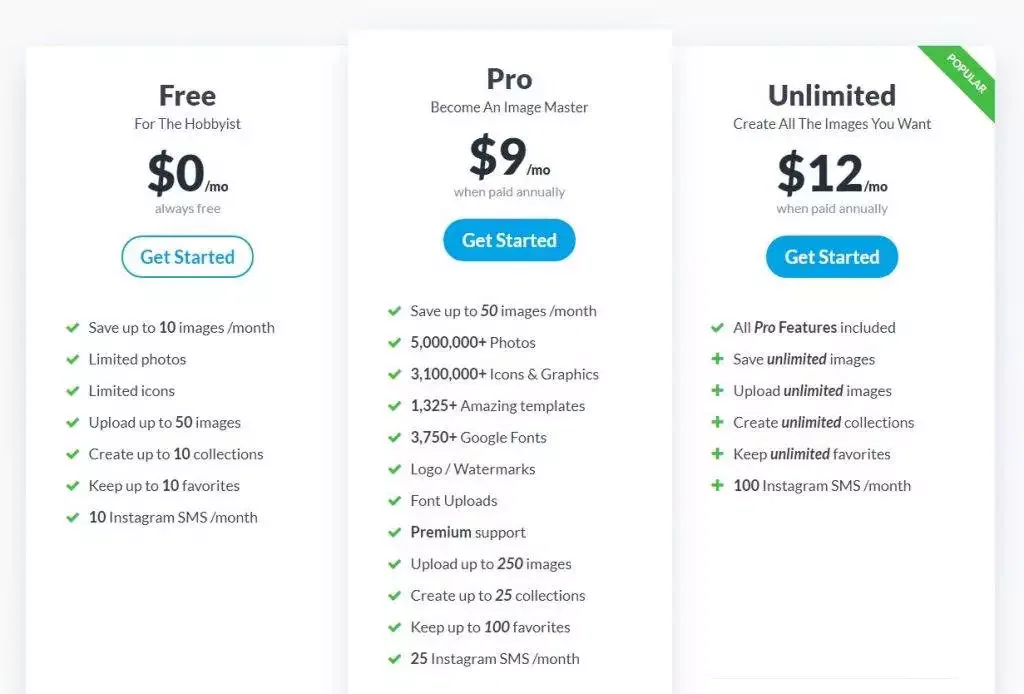Select the Free plan heading

click(187, 95)
